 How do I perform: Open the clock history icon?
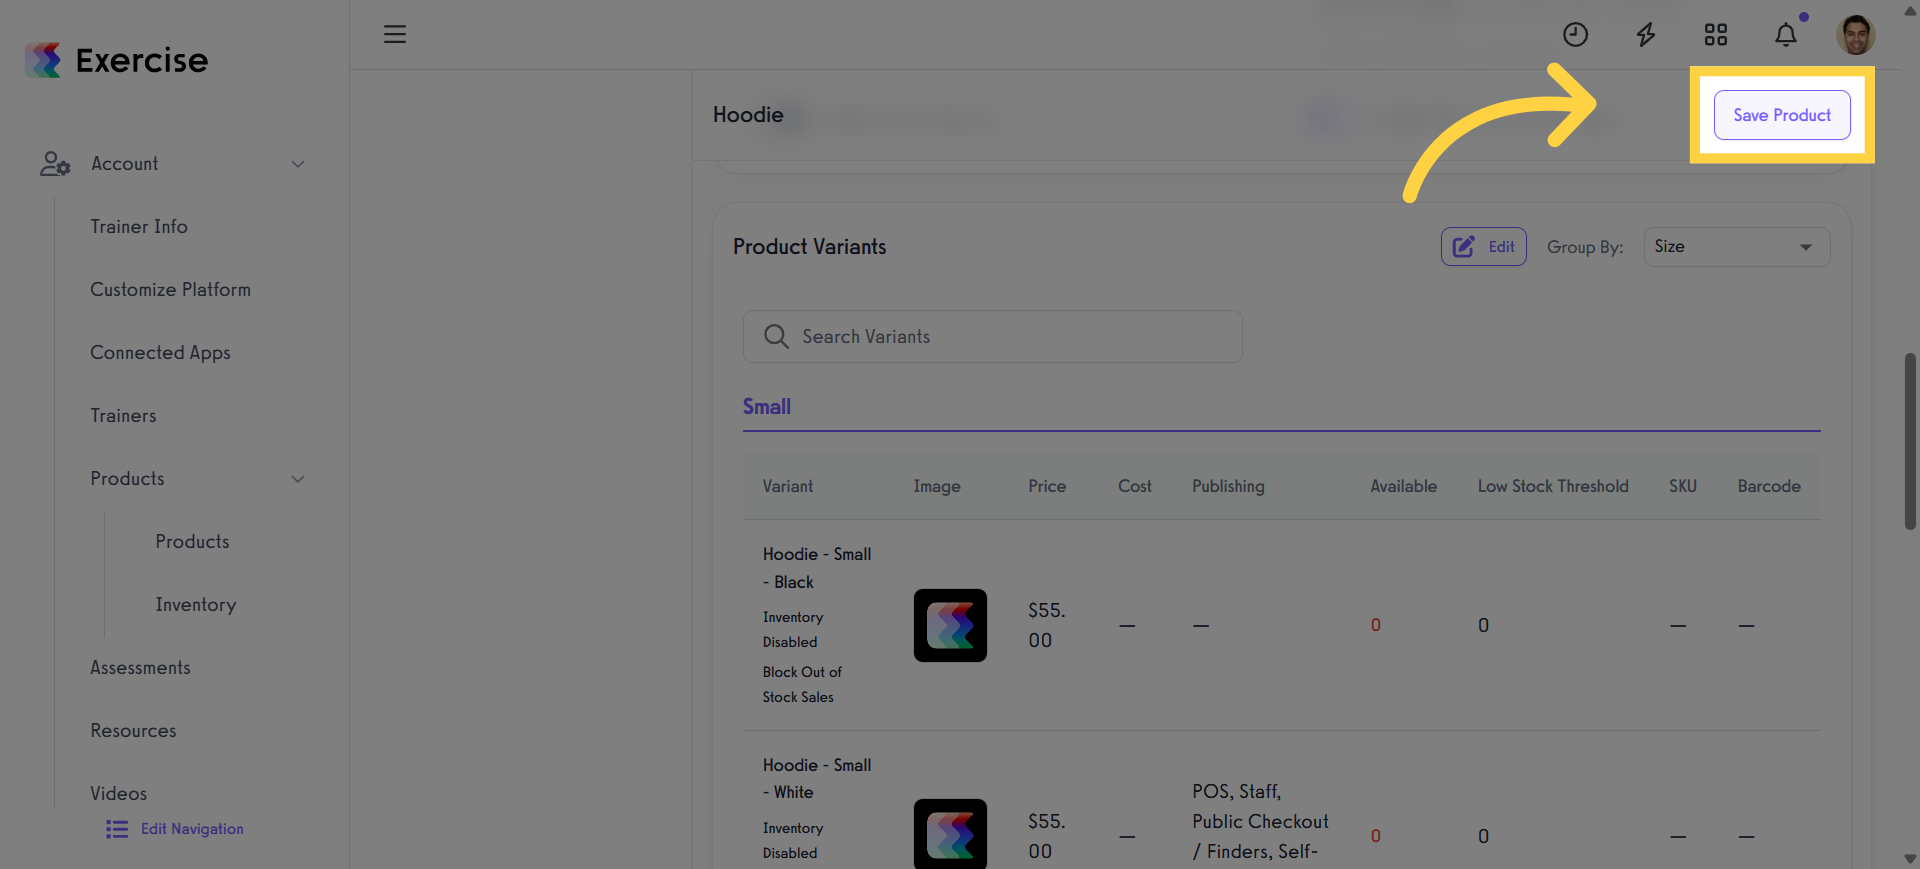point(1575,35)
